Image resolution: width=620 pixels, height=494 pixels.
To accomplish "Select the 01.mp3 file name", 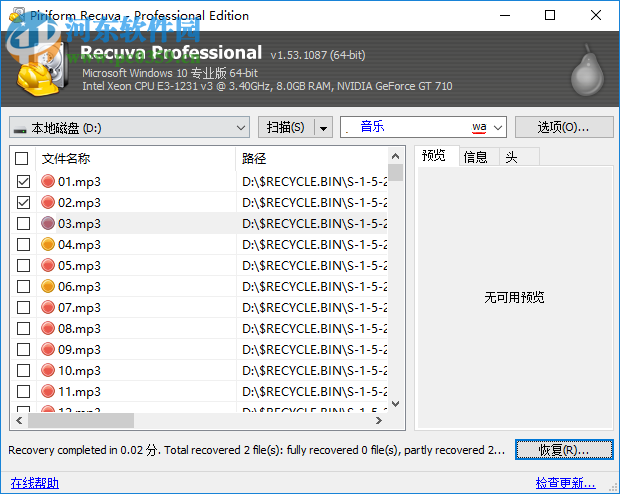I will tap(79, 182).
